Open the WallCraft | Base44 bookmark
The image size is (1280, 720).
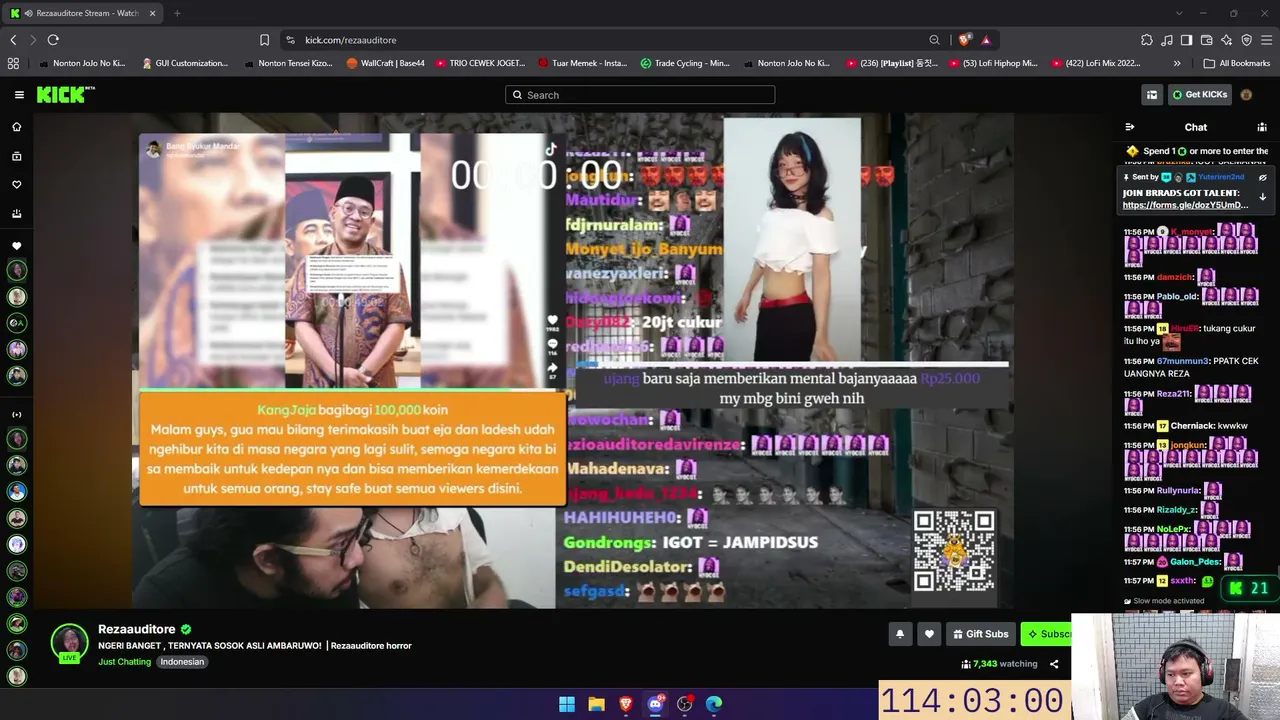(386, 63)
